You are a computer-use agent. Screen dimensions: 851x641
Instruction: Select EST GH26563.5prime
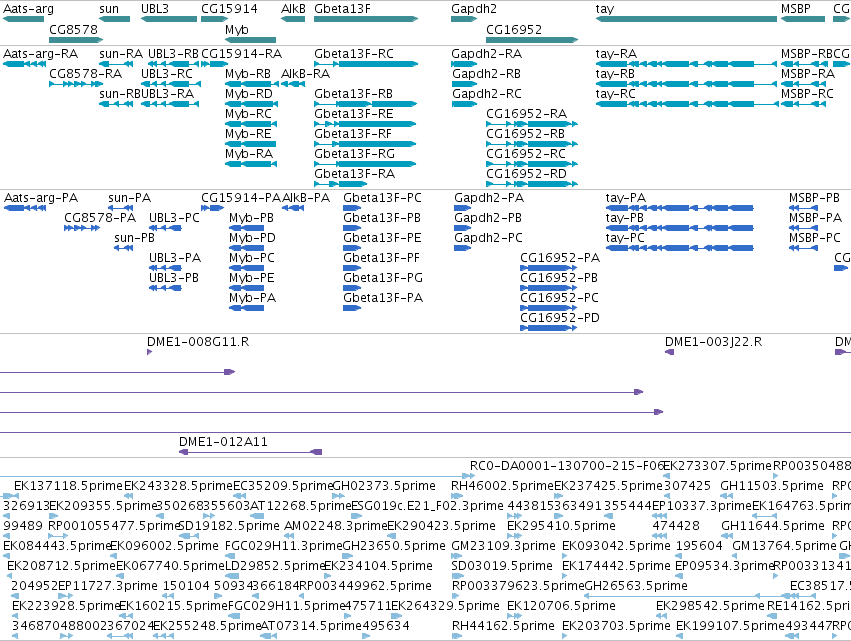688,596
